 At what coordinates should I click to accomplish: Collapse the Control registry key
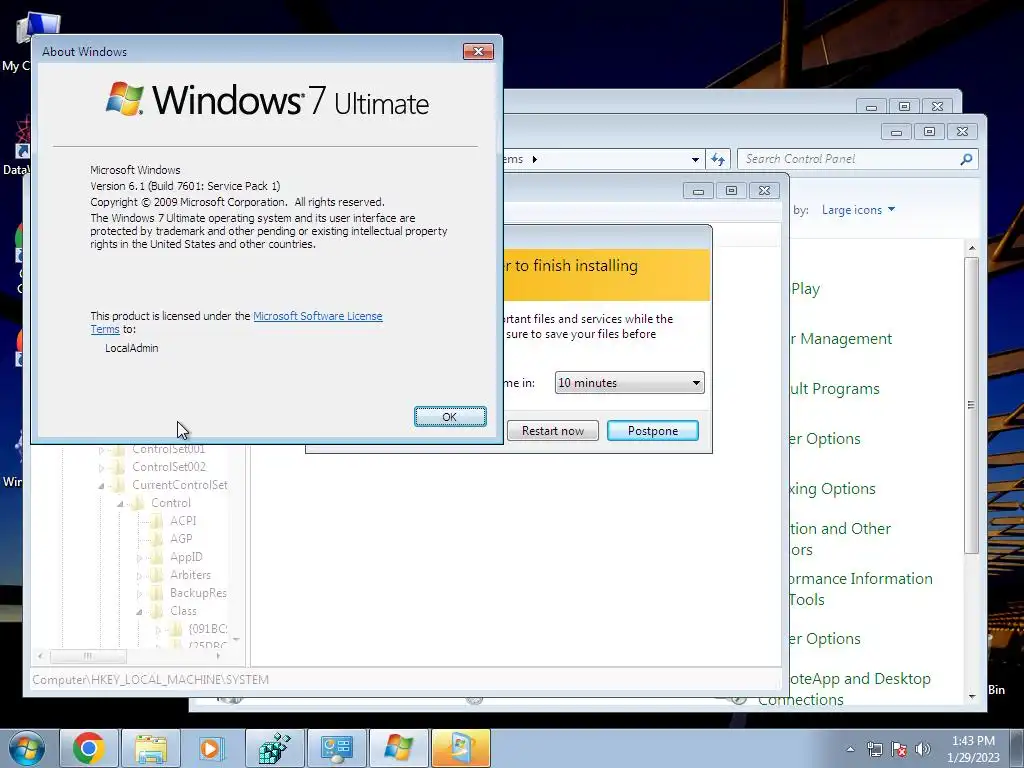[120, 504]
